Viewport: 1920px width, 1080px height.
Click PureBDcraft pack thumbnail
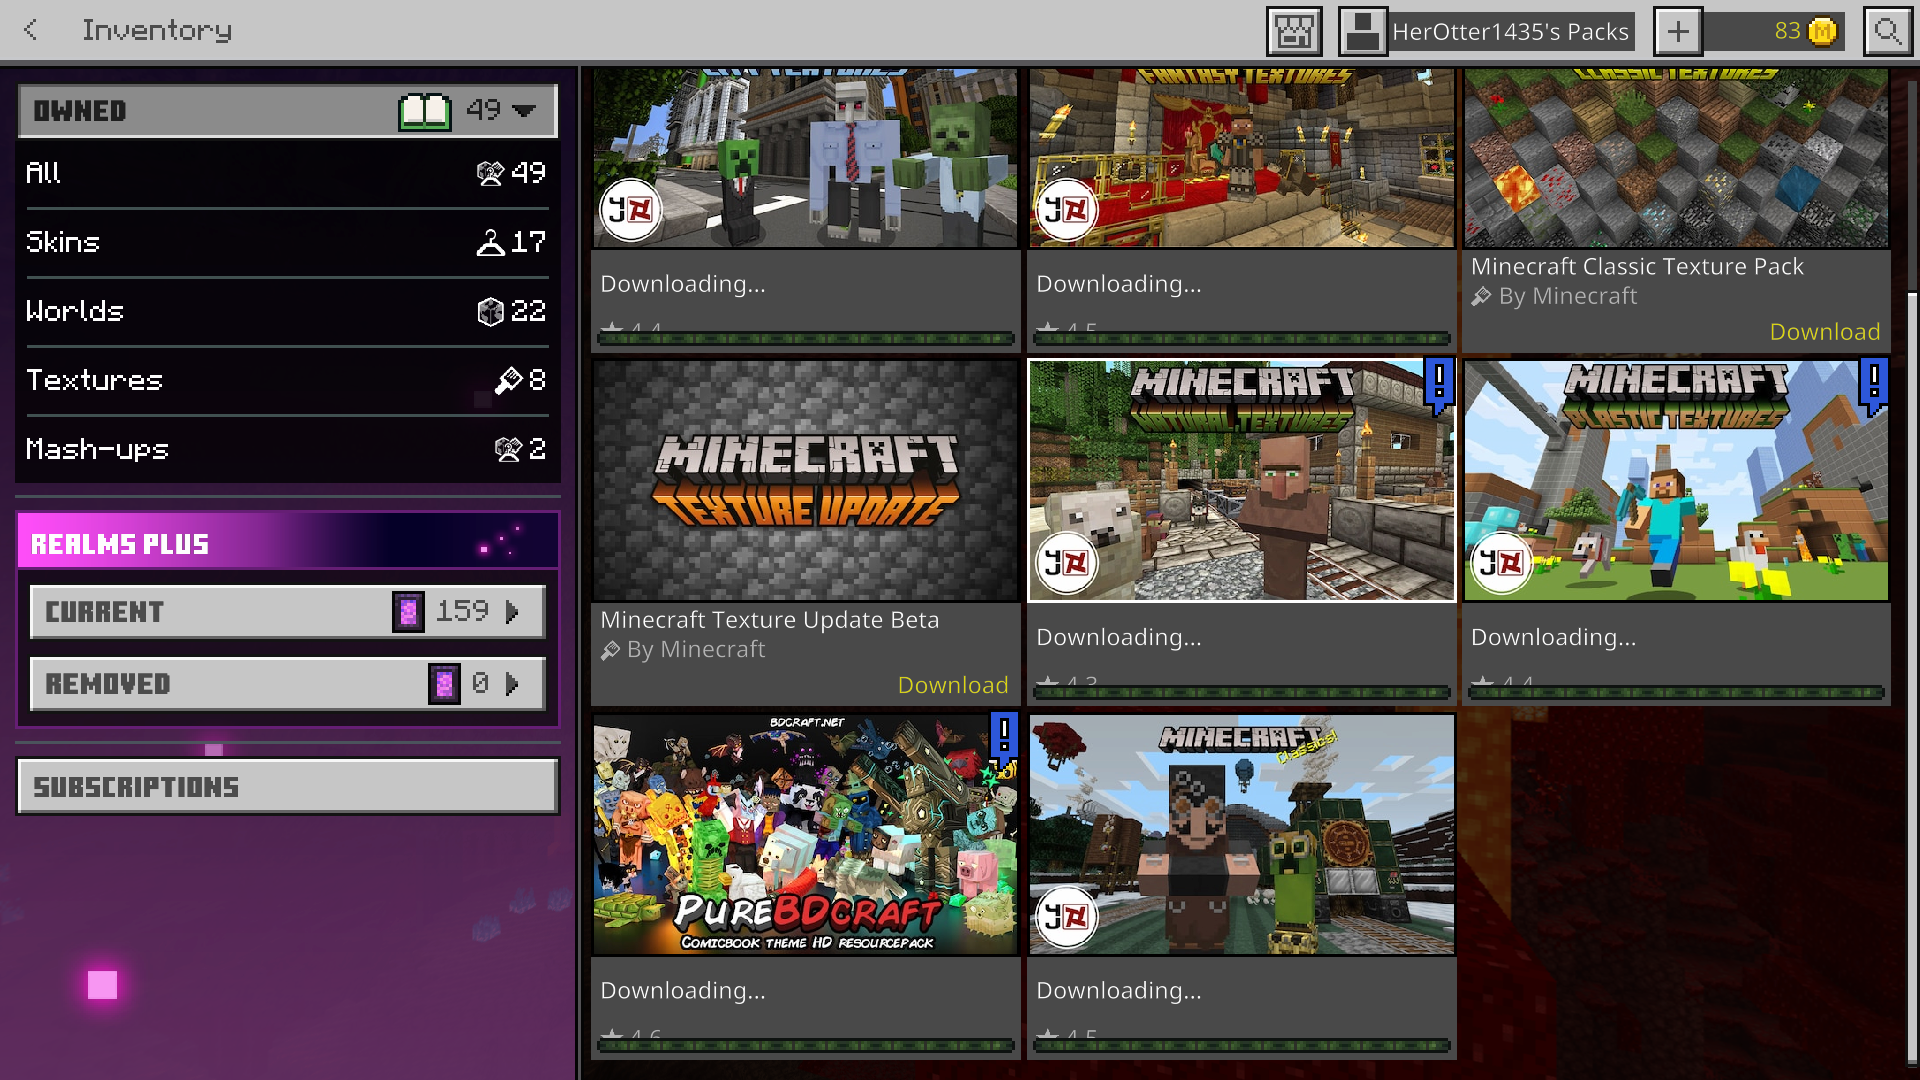click(x=805, y=834)
